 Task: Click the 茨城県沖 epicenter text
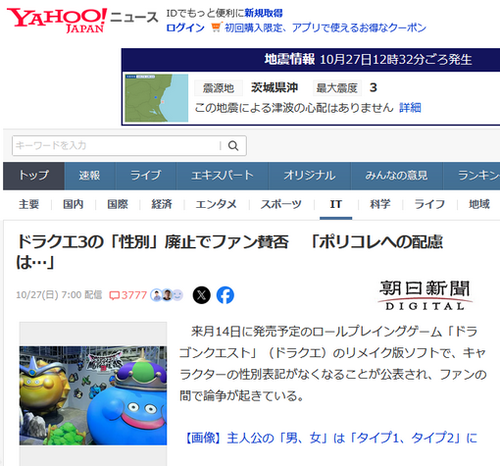tap(274, 88)
